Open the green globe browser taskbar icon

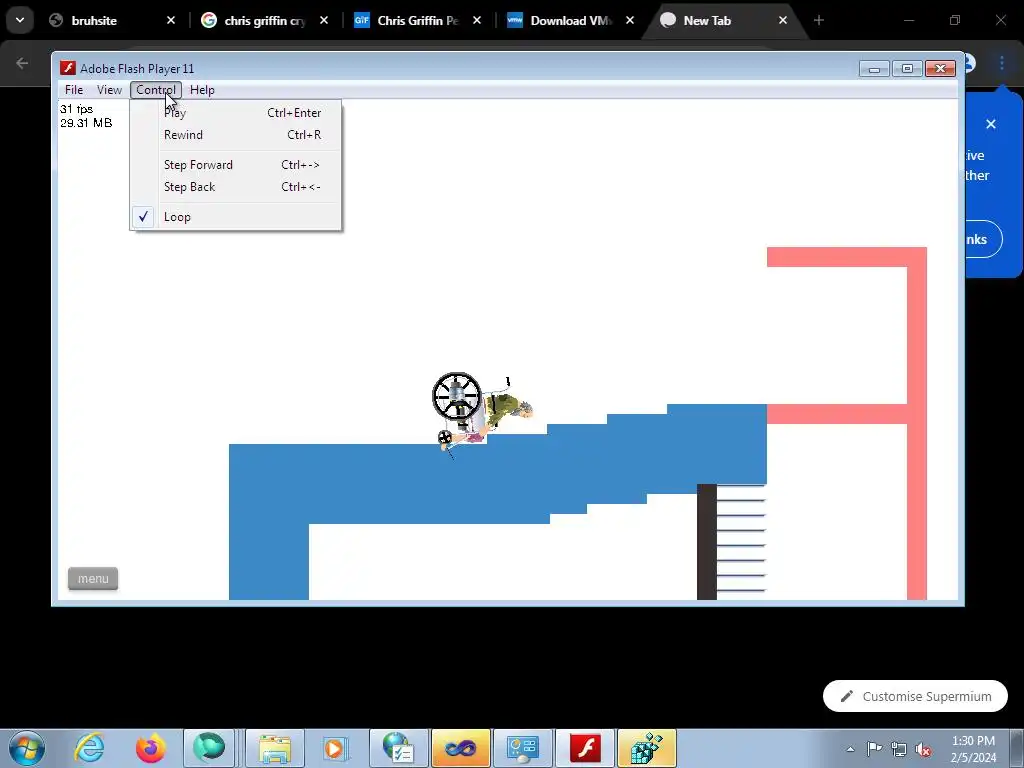(209, 748)
